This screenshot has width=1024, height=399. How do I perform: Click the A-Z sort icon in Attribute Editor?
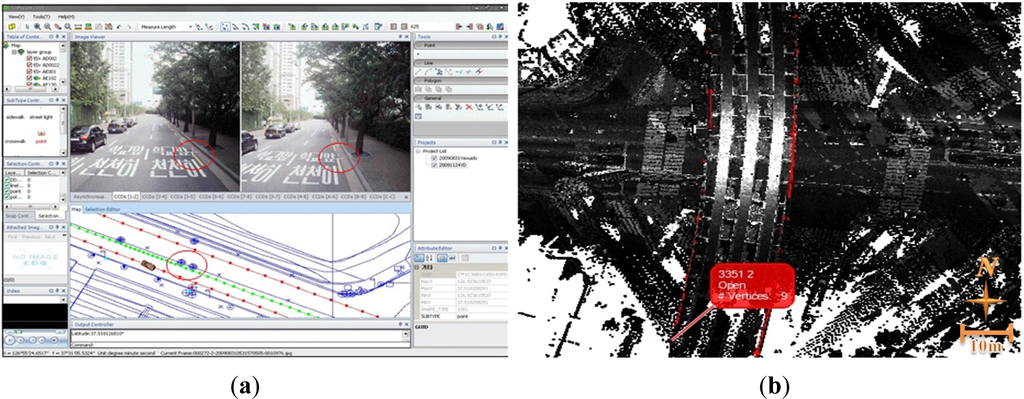[x=430, y=259]
